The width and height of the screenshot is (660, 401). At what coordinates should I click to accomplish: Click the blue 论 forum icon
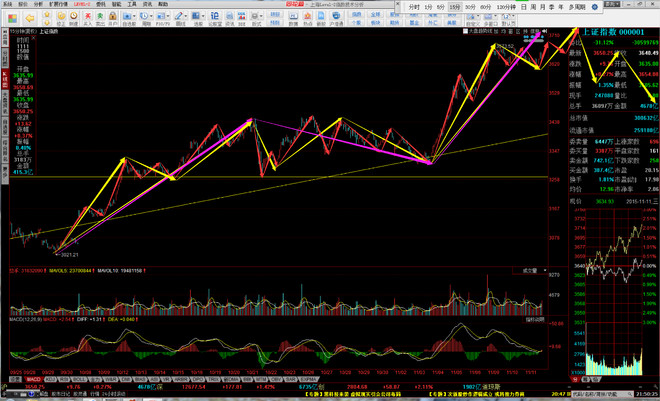coord(215,16)
